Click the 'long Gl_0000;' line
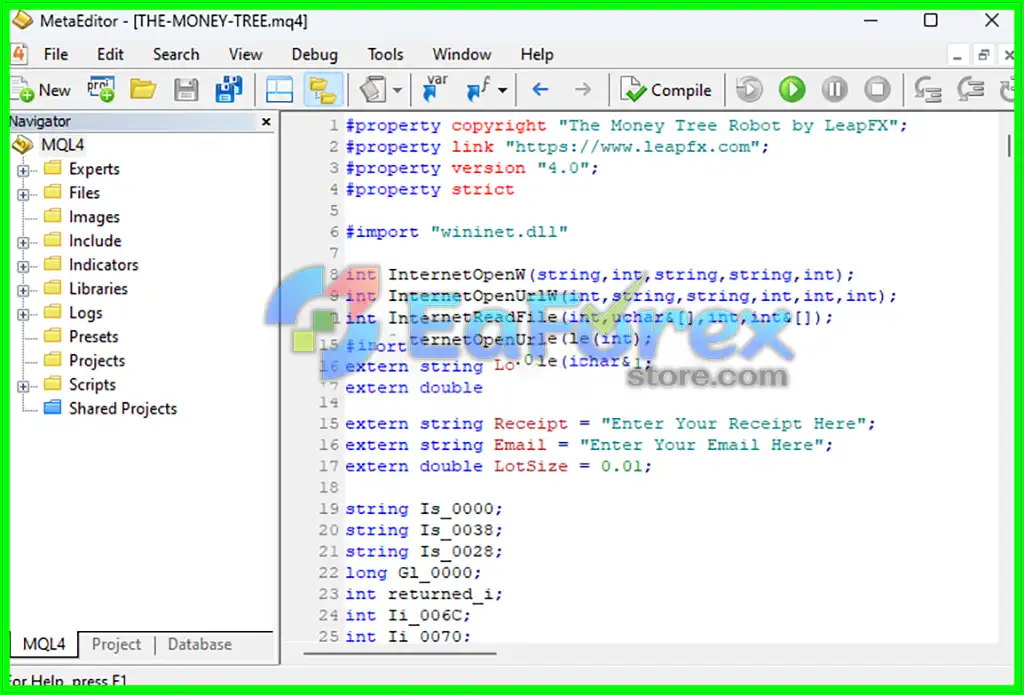1024x695 pixels. [x=413, y=573]
